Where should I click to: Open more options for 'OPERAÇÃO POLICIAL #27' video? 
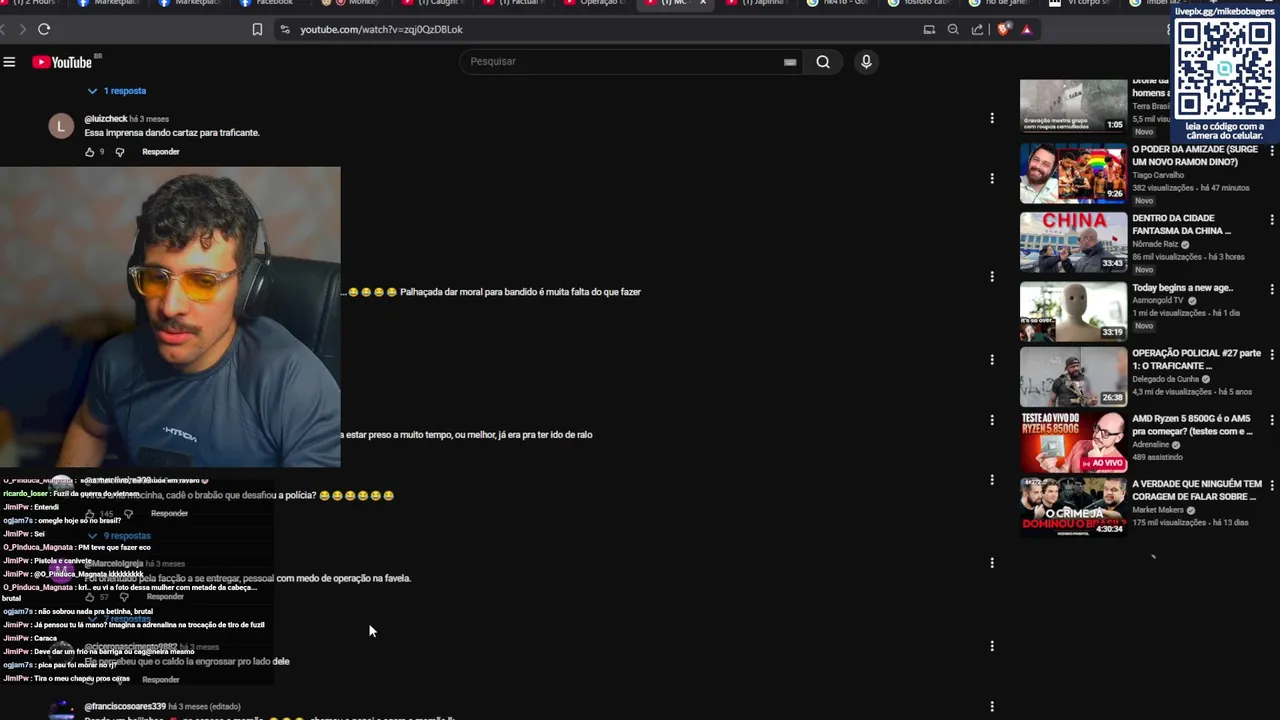click(1271, 354)
